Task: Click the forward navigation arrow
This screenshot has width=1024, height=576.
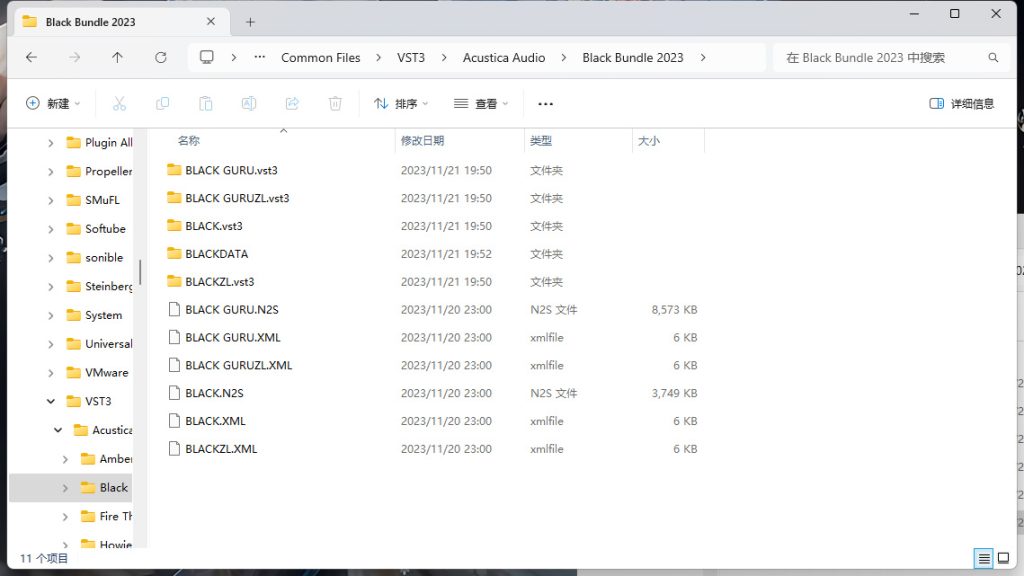Action: tap(74, 57)
